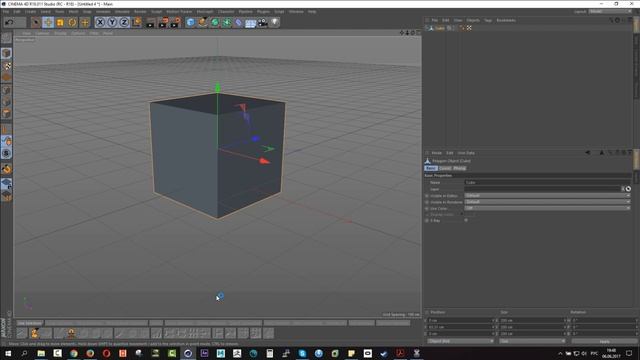Switch to Polygons mode in left palette
Viewport: 640px width, 360px height.
(x=6, y=113)
